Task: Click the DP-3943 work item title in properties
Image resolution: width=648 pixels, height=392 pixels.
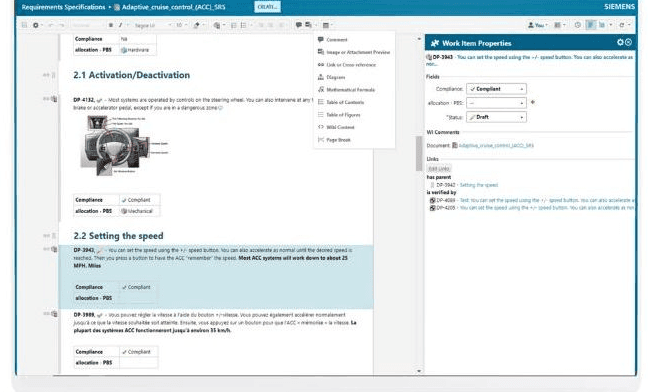Action: (530, 60)
